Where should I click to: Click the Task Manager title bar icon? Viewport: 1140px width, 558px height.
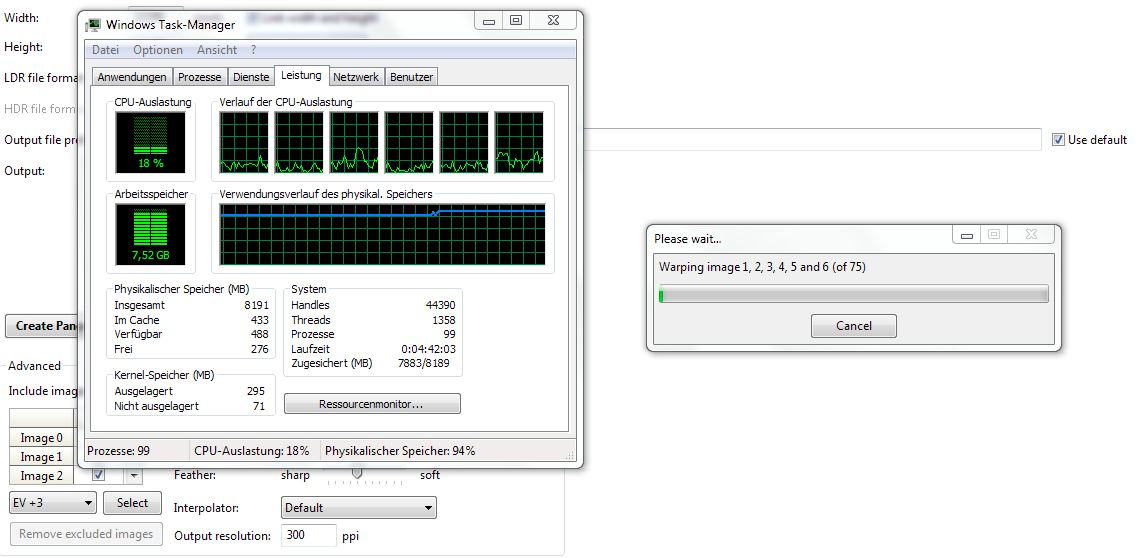click(x=93, y=24)
